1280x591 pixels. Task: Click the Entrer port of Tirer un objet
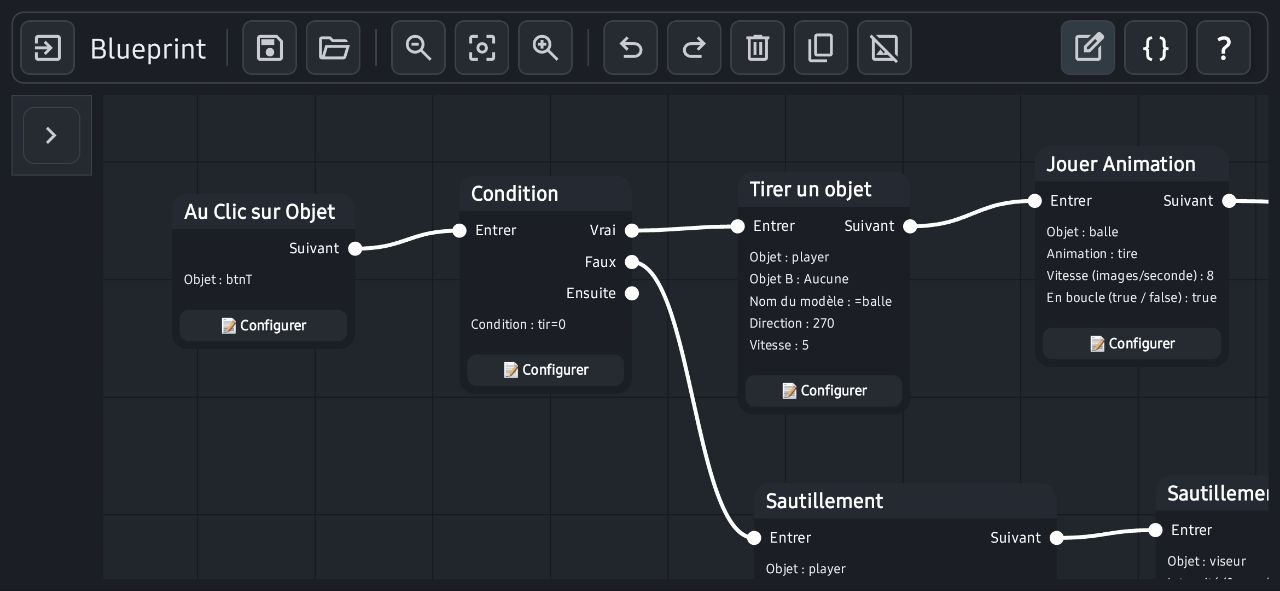[738, 226]
